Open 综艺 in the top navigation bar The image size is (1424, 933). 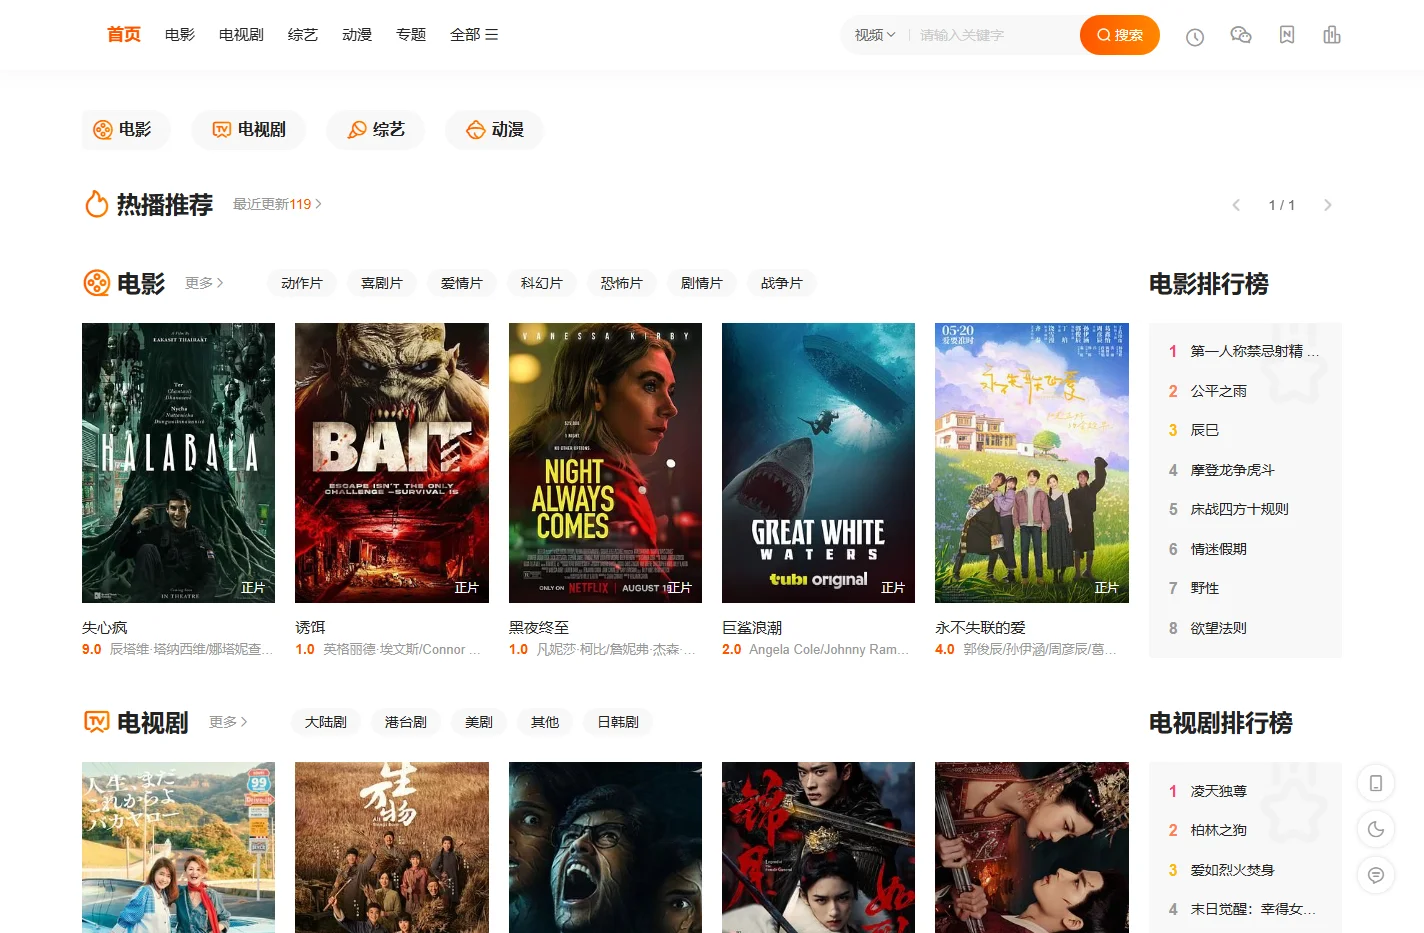(x=303, y=35)
